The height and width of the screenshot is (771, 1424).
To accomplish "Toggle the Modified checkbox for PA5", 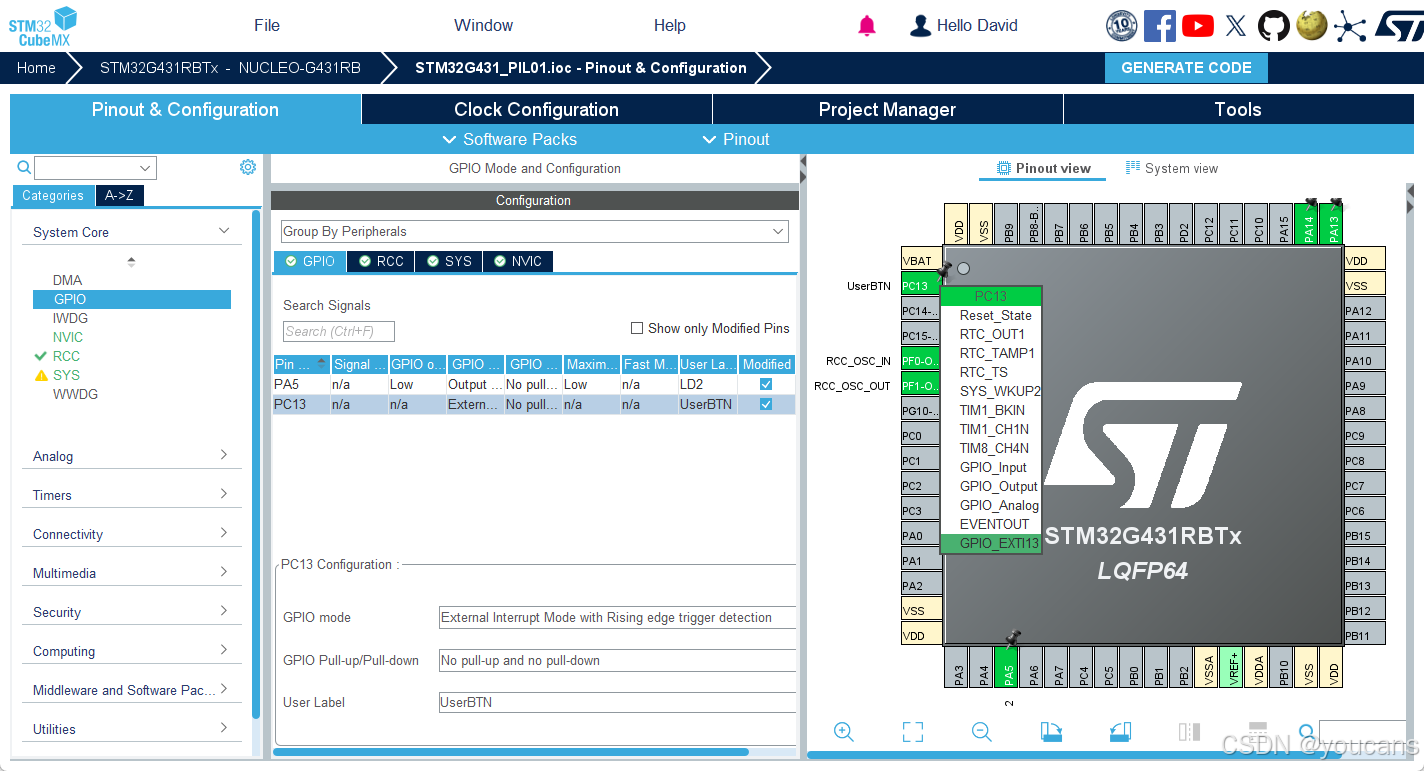I will (766, 384).
